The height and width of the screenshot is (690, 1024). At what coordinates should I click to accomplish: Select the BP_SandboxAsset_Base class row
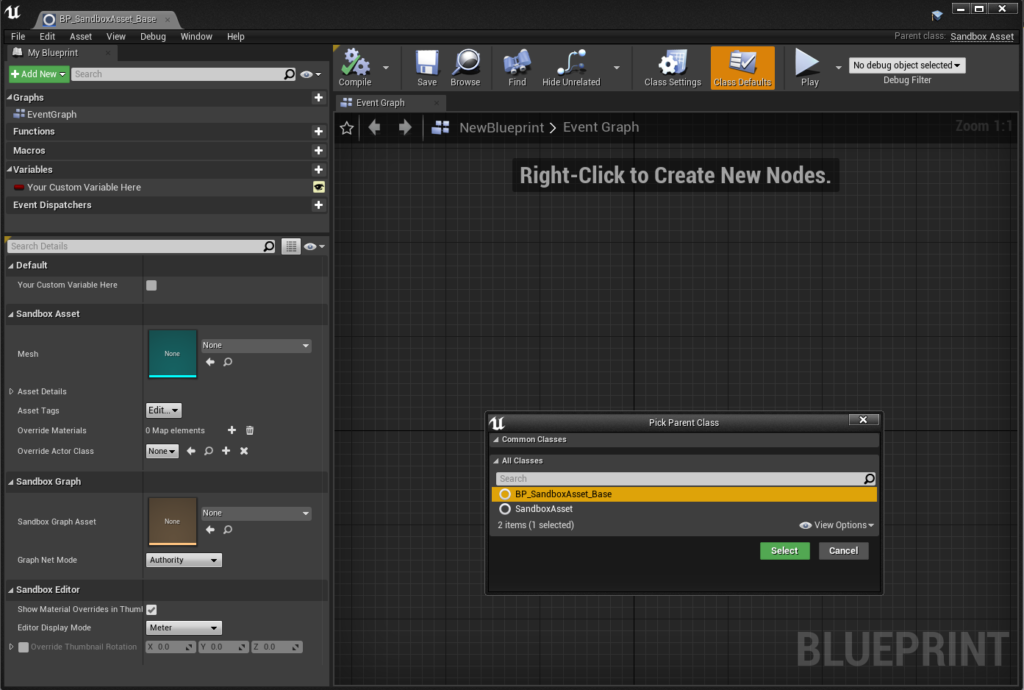[684, 494]
